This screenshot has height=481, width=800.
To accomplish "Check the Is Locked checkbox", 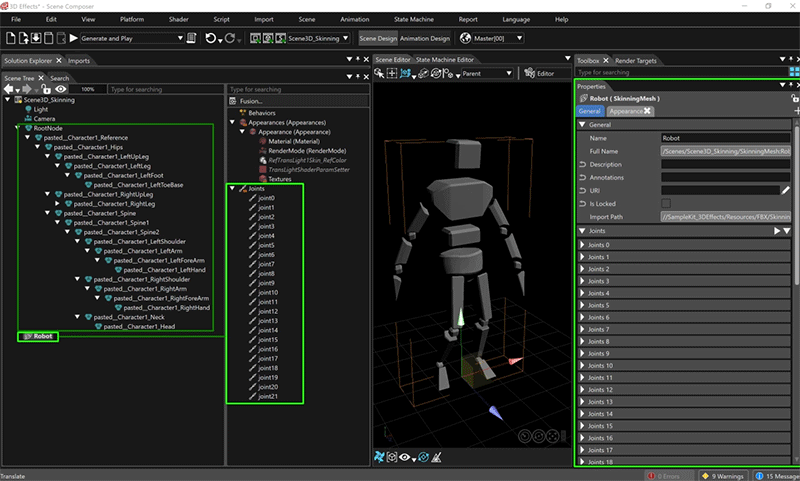I will click(666, 203).
